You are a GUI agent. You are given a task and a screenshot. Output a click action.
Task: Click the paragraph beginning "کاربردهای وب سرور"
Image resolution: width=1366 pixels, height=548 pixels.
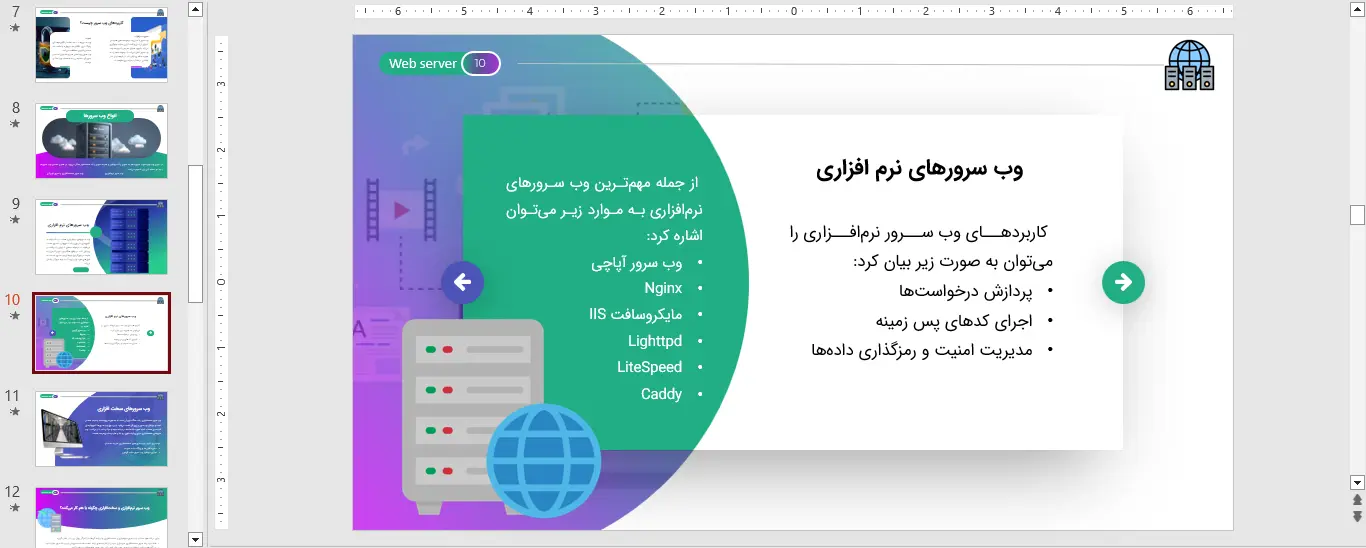click(x=921, y=246)
